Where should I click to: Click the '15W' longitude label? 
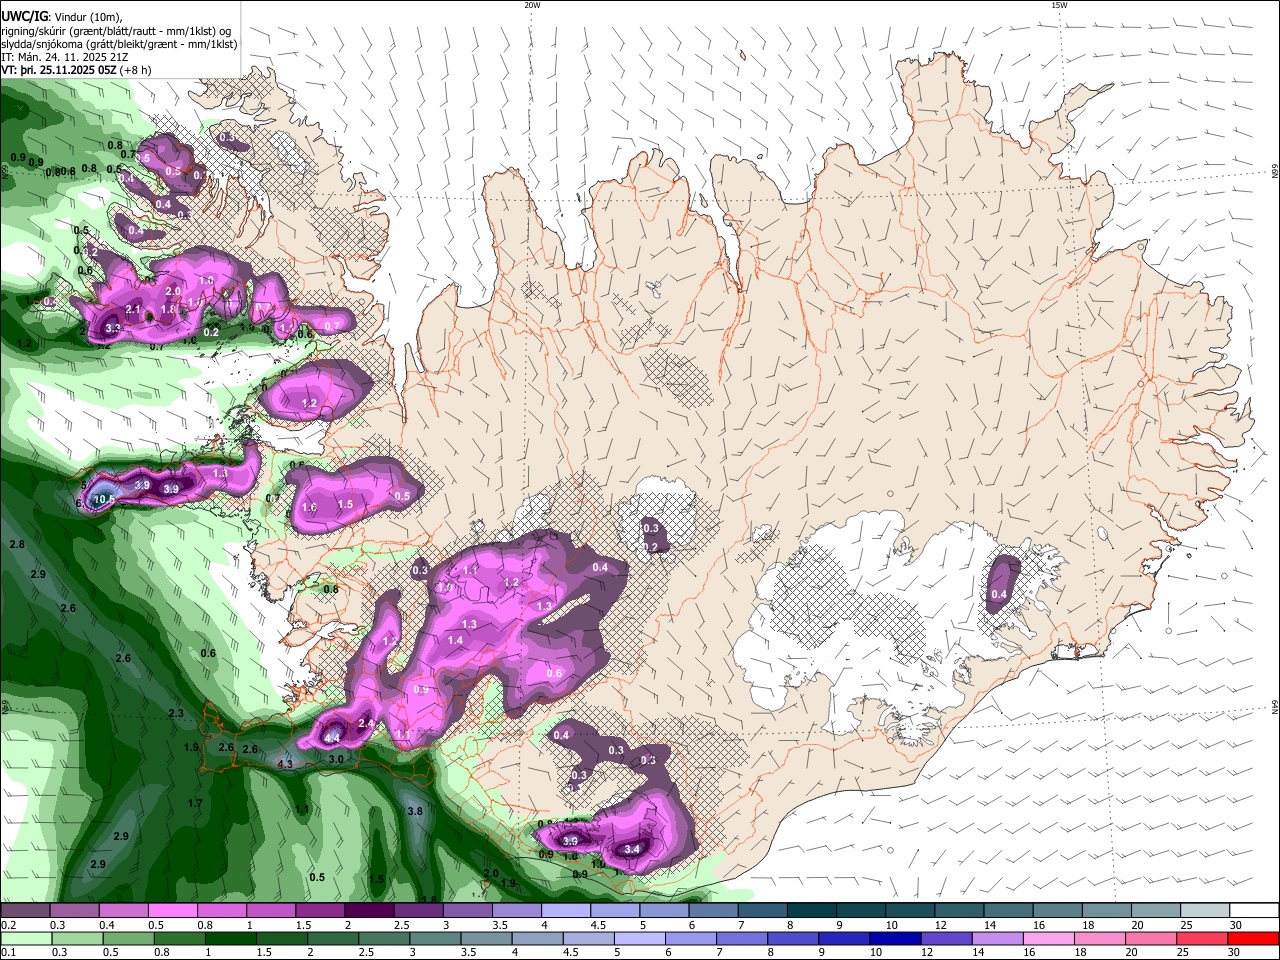point(1059,5)
